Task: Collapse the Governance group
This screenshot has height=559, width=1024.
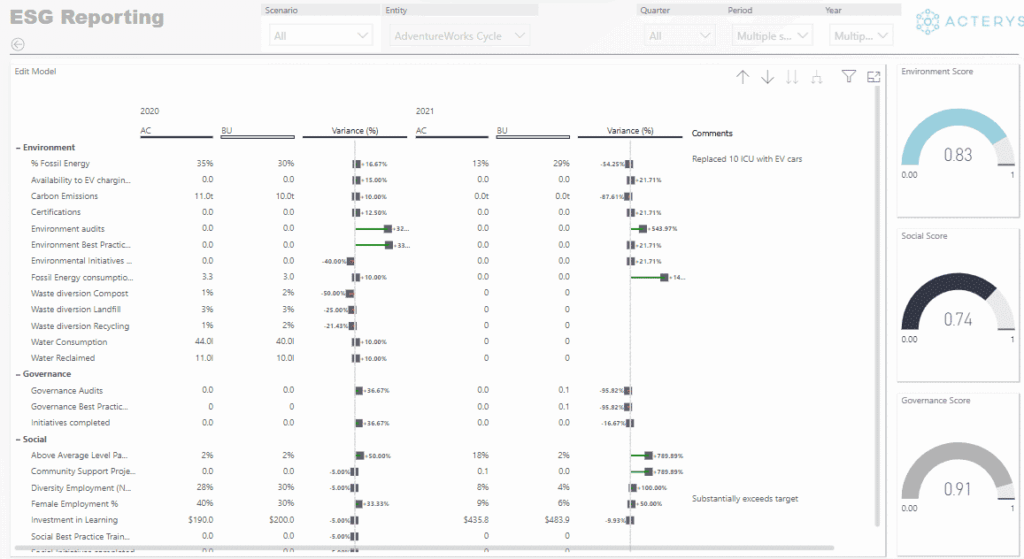Action: (18, 374)
